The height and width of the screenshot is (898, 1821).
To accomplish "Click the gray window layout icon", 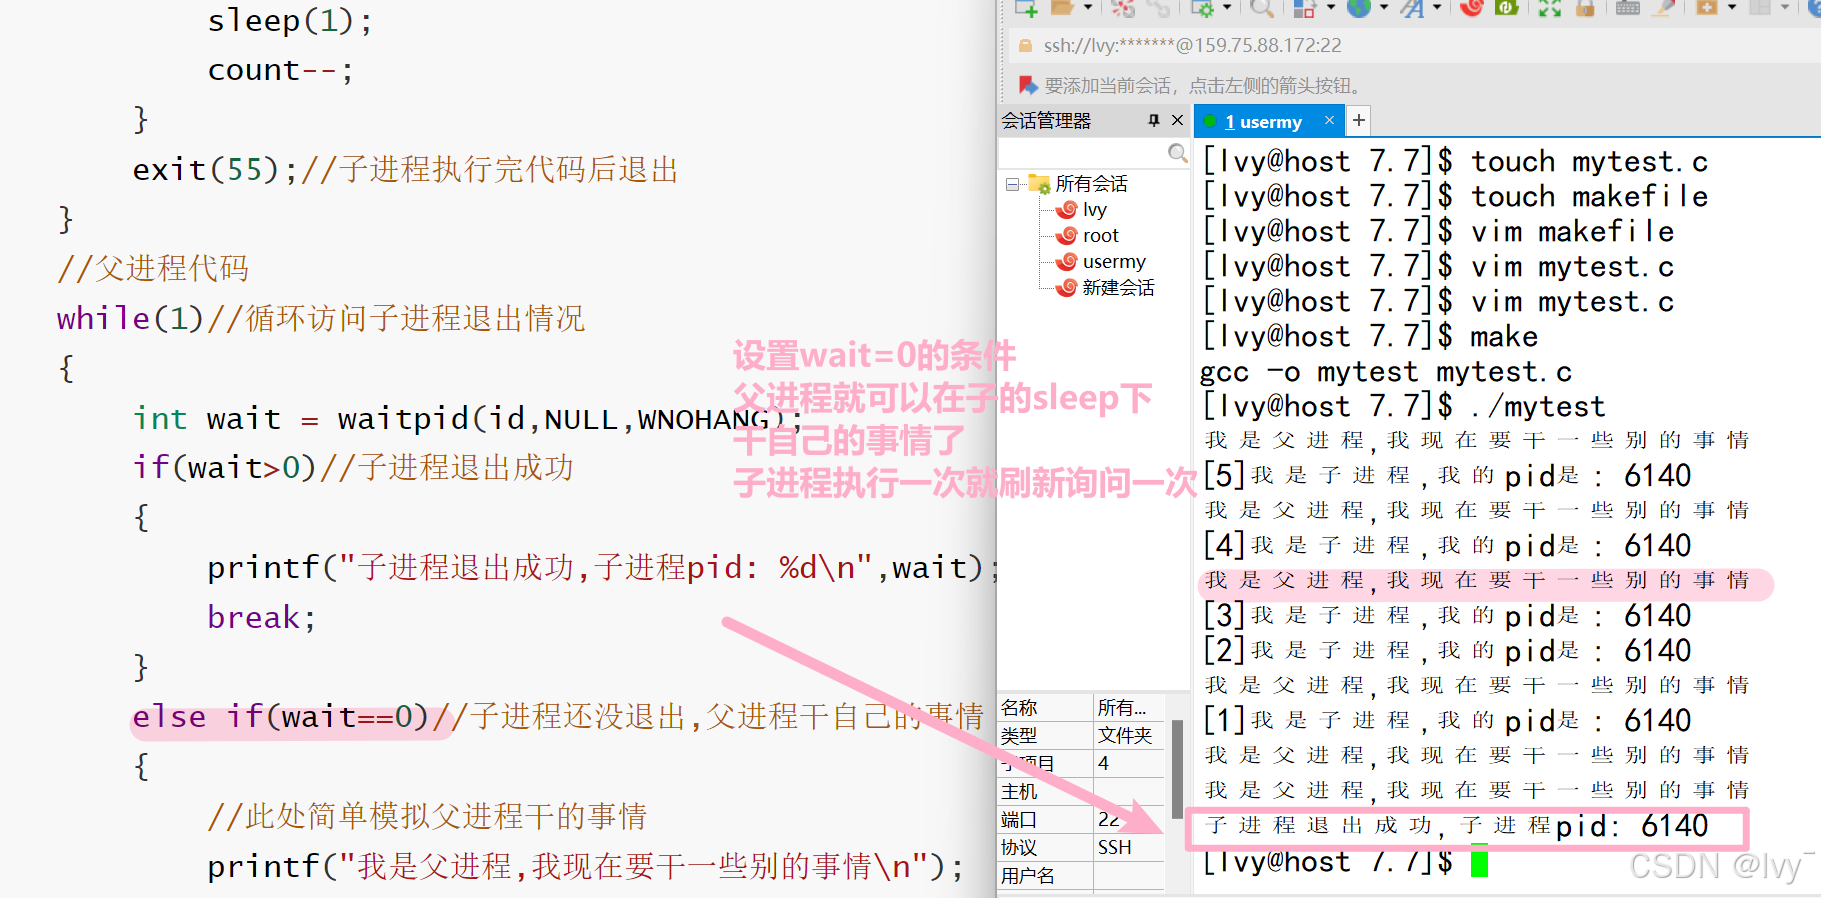I will [1760, 8].
